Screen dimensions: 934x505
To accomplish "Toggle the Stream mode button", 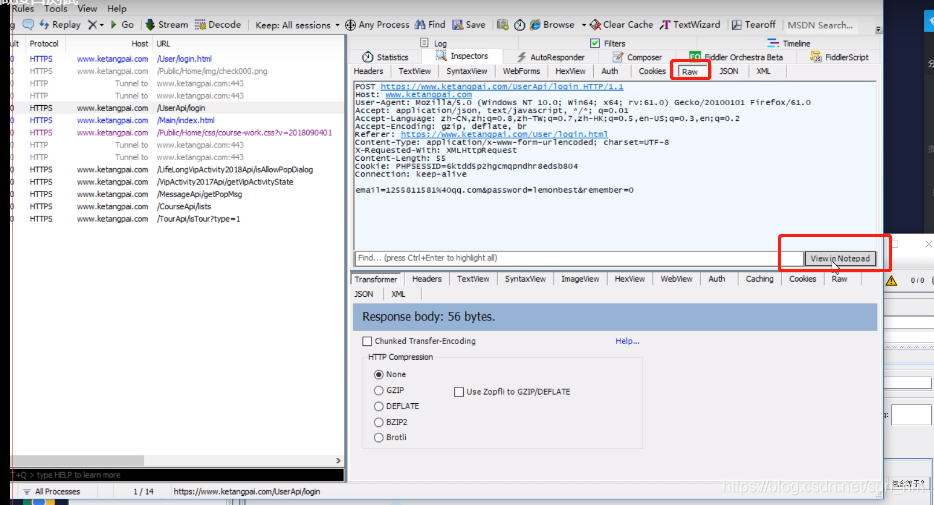I will (x=167, y=24).
